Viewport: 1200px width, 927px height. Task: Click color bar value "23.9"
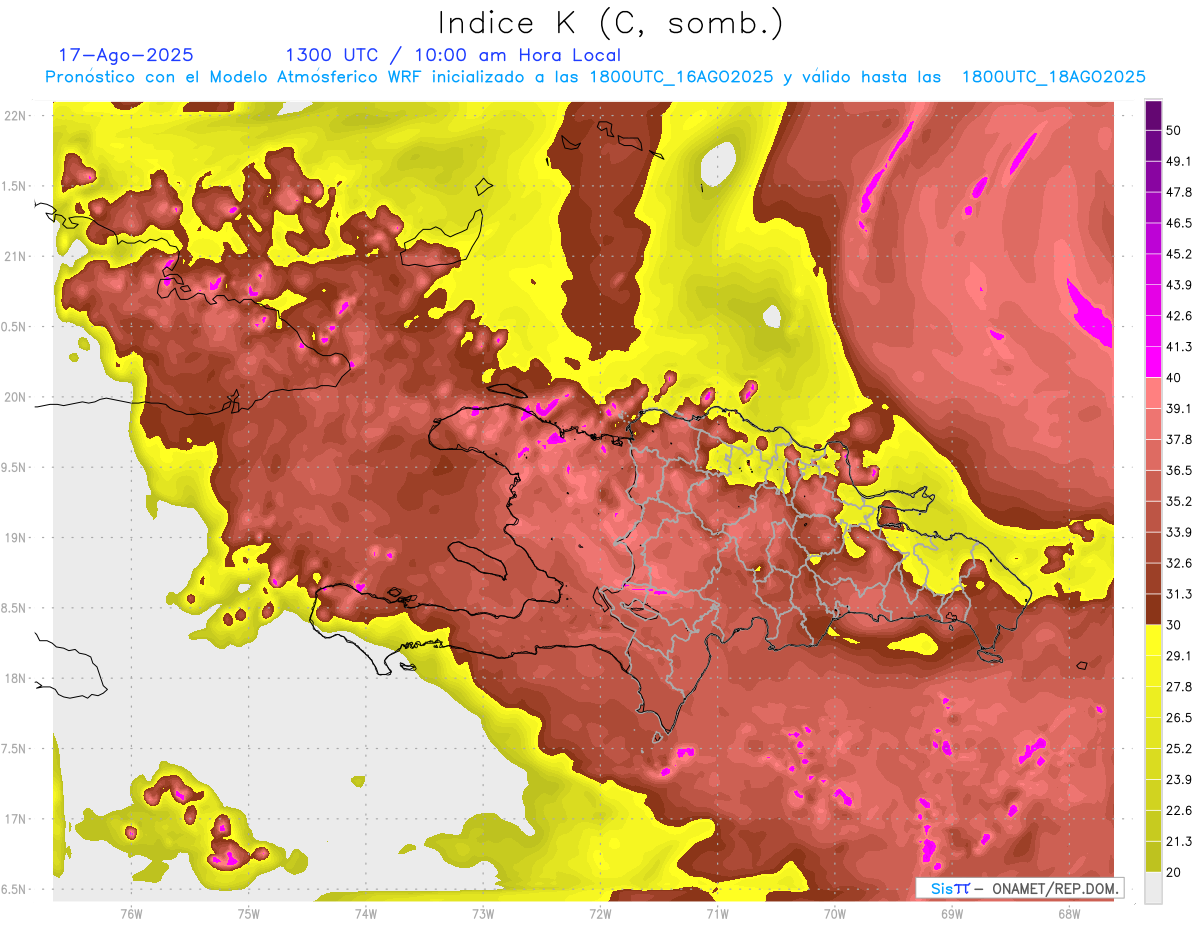click(x=1178, y=780)
